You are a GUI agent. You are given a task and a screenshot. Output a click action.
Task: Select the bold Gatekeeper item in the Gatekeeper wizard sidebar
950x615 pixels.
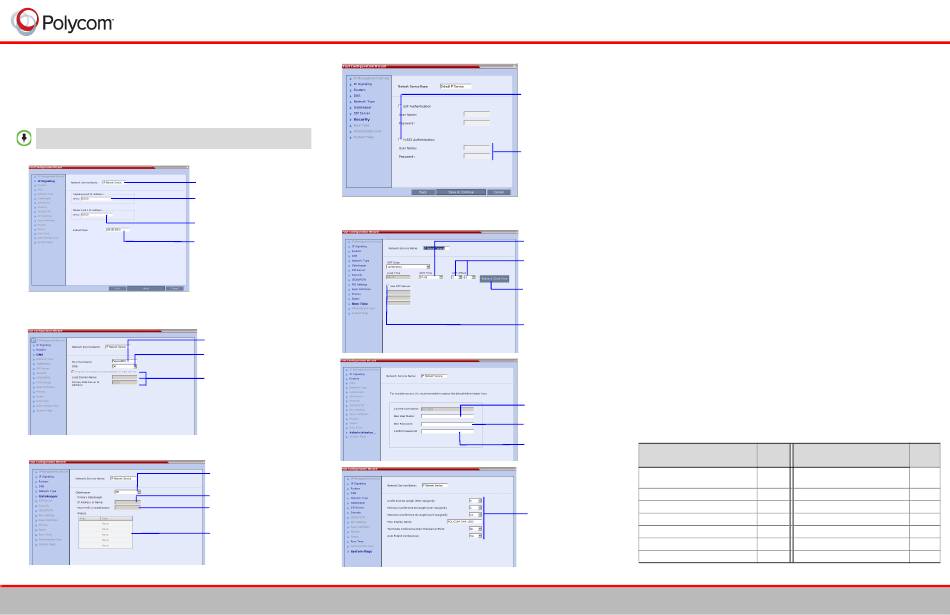click(48, 496)
